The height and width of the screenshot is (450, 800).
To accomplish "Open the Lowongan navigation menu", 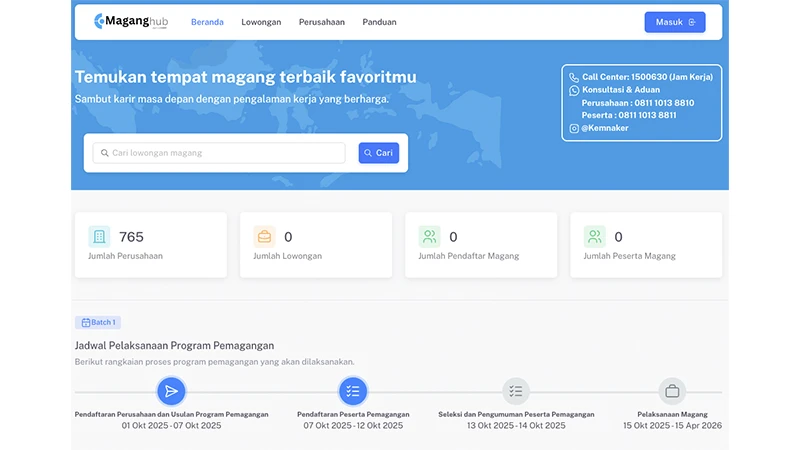I will pyautogui.click(x=261, y=22).
